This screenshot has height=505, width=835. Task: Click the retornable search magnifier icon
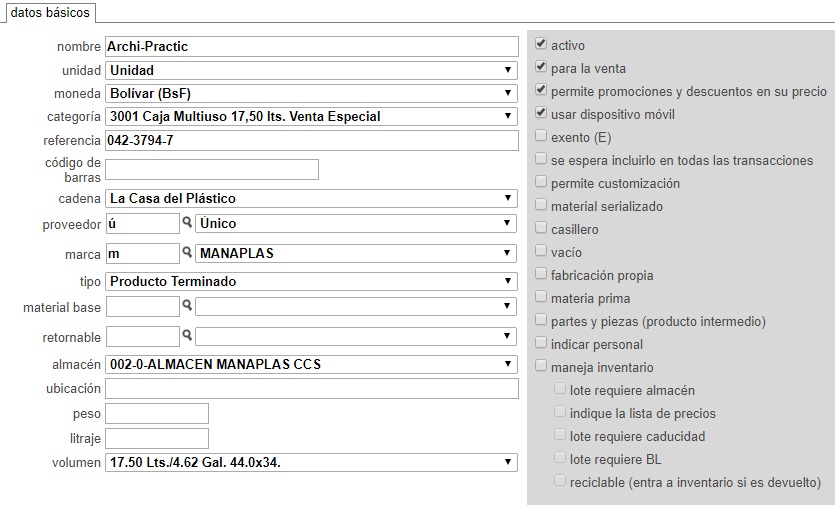click(187, 335)
